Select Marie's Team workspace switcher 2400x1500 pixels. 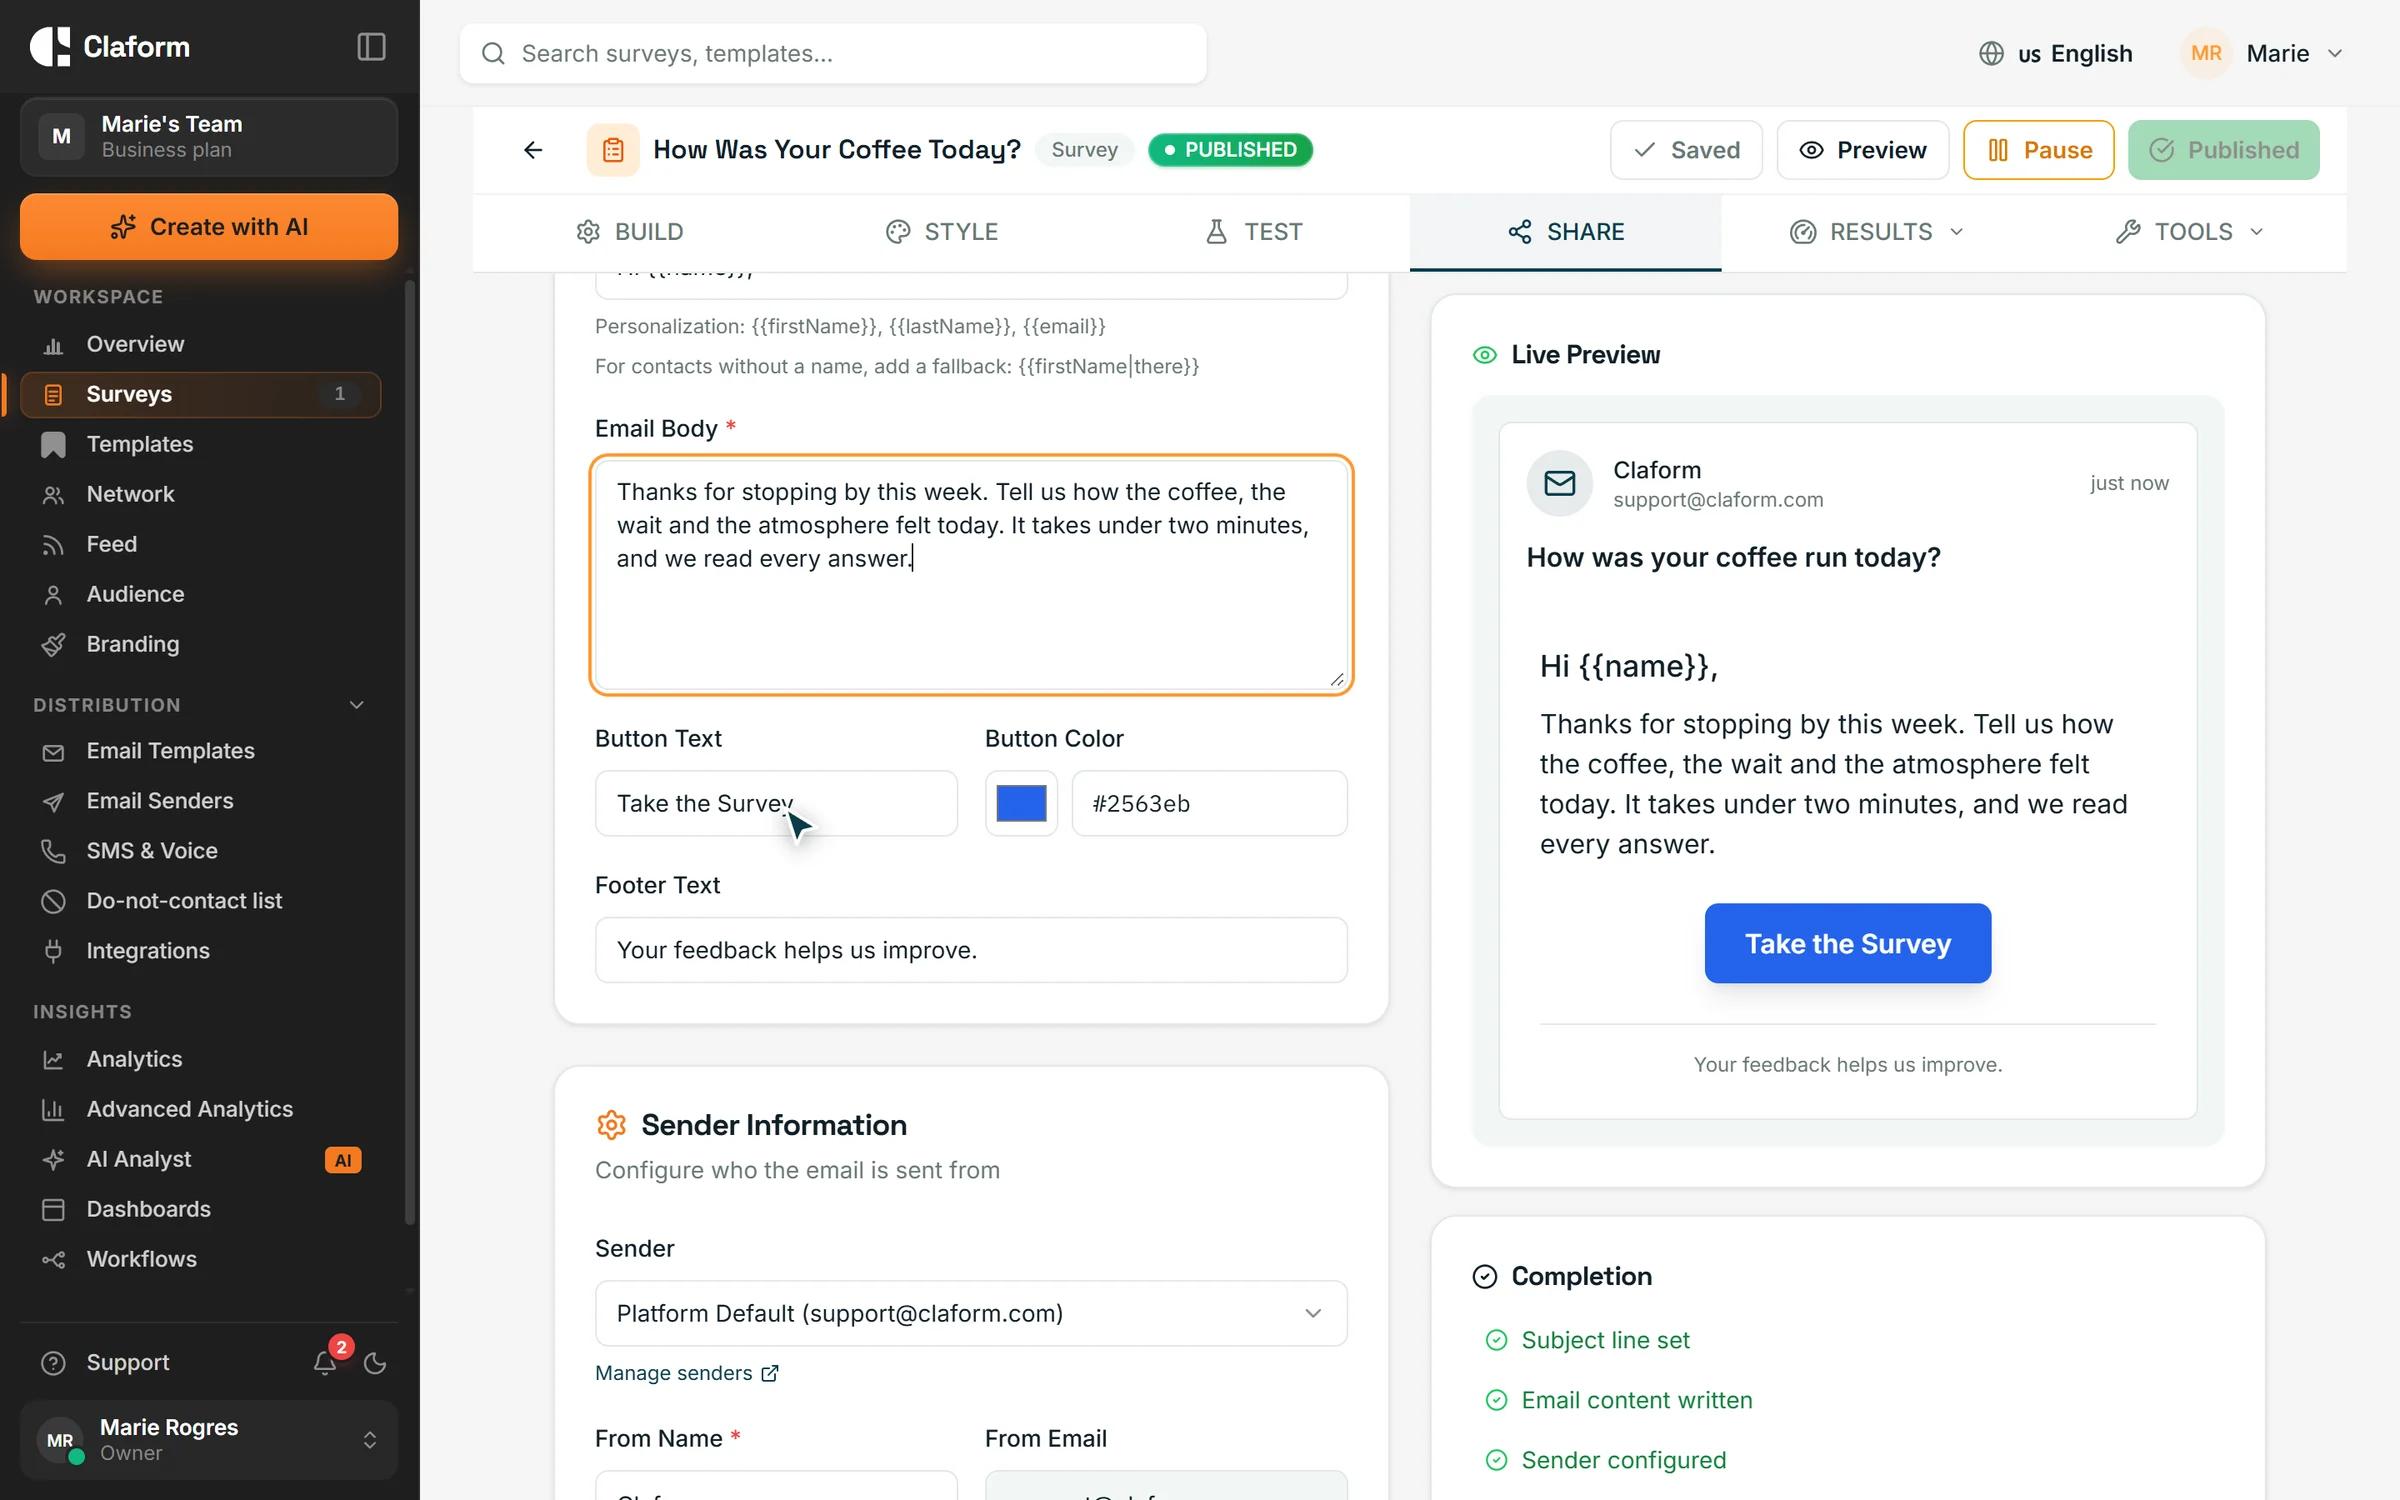pos(209,136)
